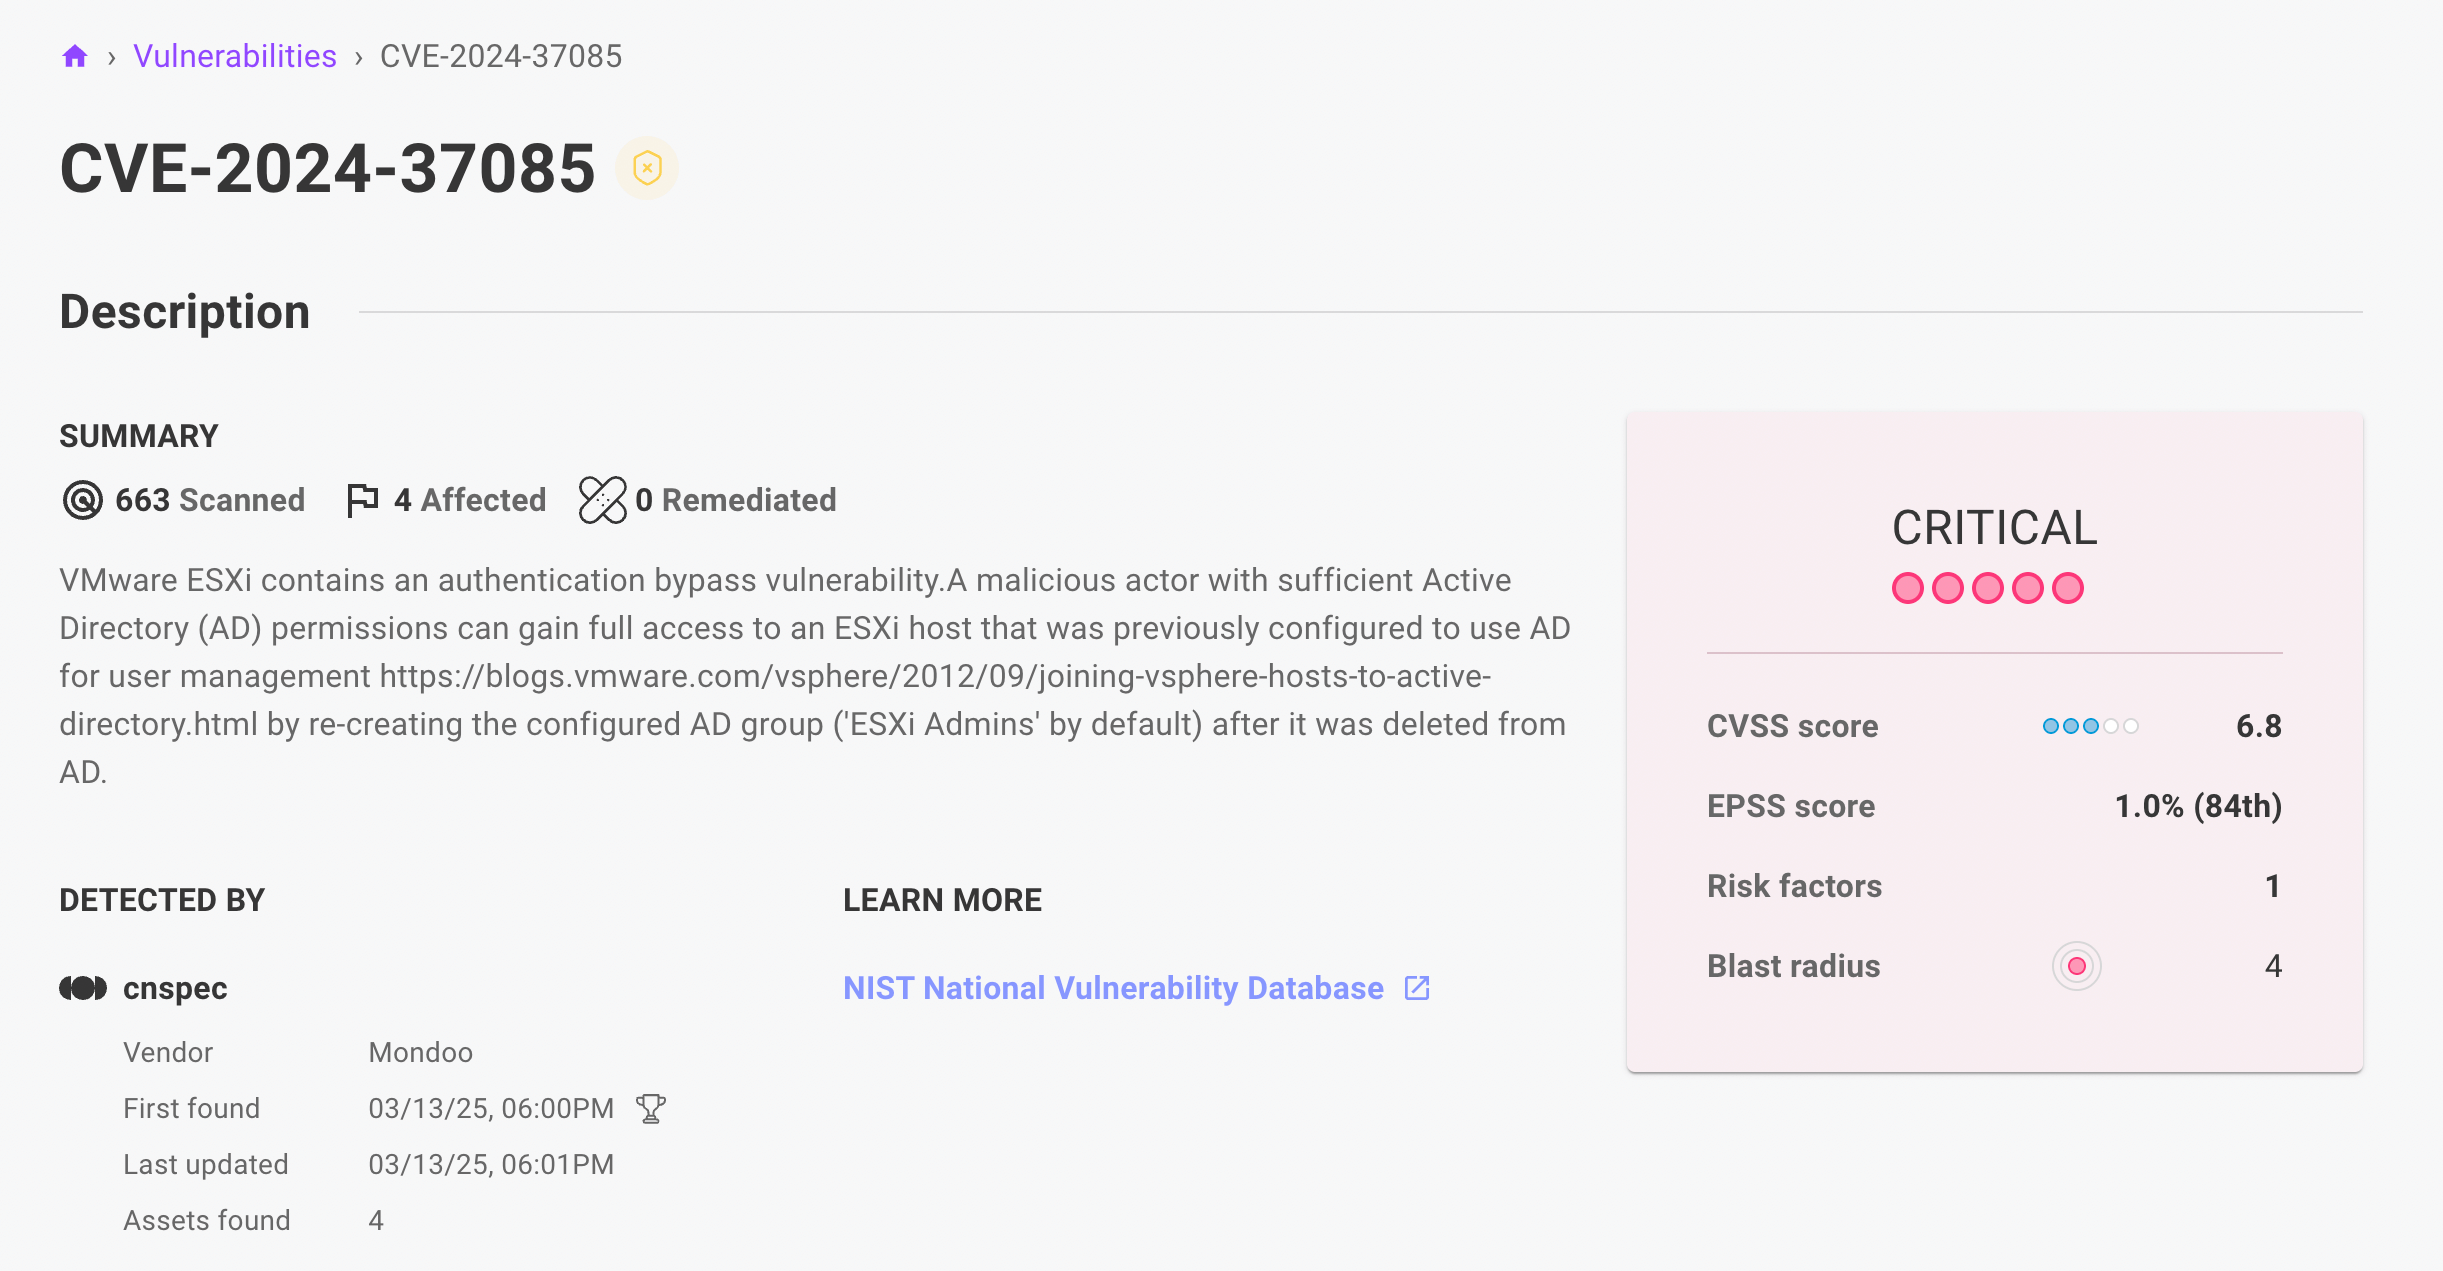Open the CVE-2024-37085 menu item
2443x1271 pixels.
[499, 55]
